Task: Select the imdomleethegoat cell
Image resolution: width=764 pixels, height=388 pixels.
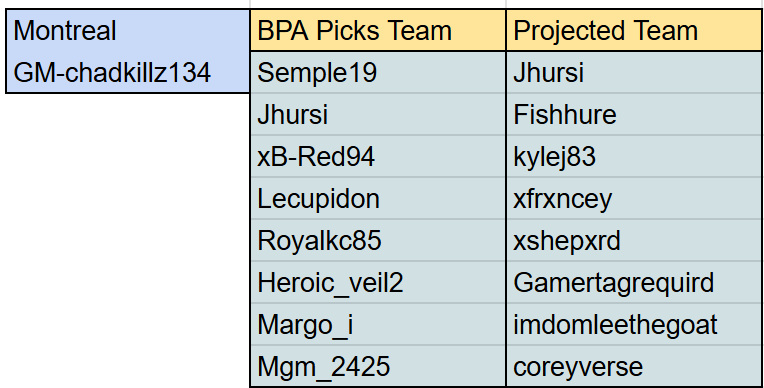Action: pyautogui.click(x=634, y=324)
